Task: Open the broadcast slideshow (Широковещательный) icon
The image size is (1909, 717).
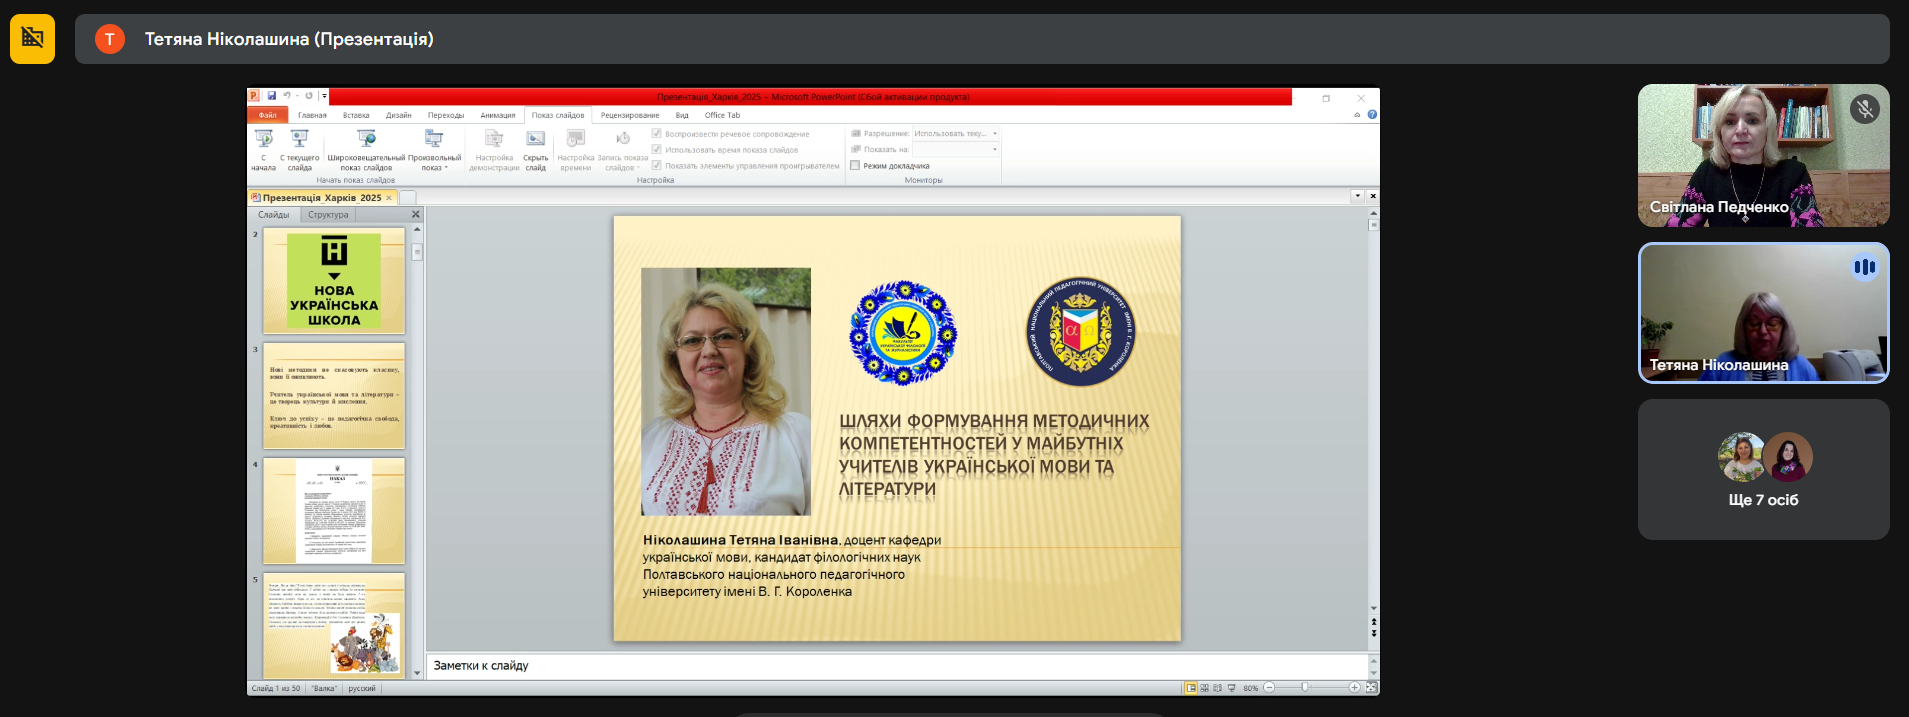Action: point(366,140)
